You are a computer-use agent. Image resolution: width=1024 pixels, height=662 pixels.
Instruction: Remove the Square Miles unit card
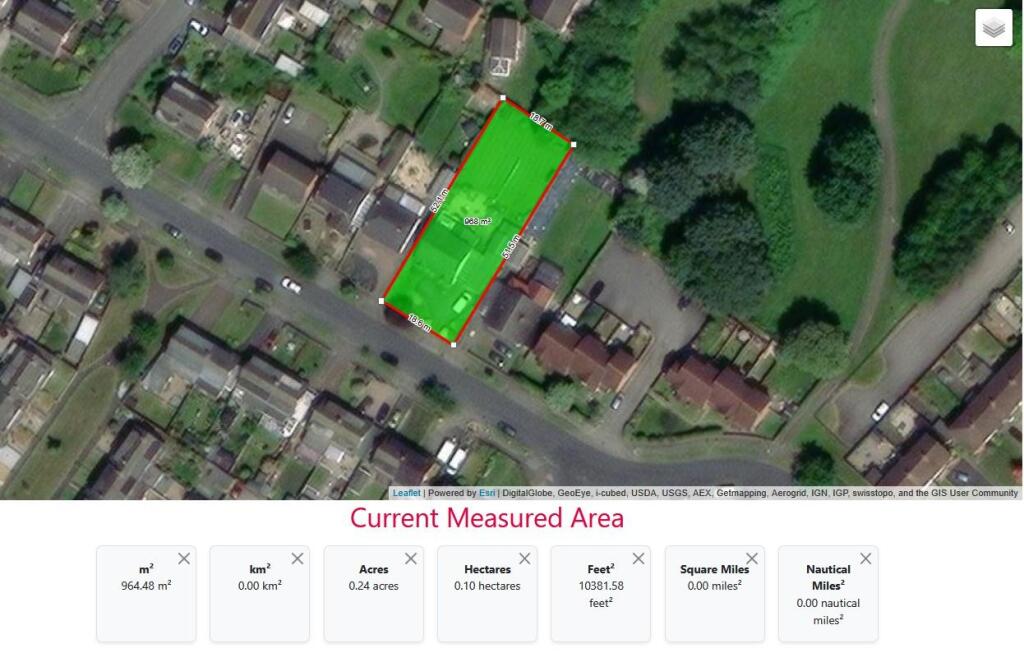pos(752,558)
